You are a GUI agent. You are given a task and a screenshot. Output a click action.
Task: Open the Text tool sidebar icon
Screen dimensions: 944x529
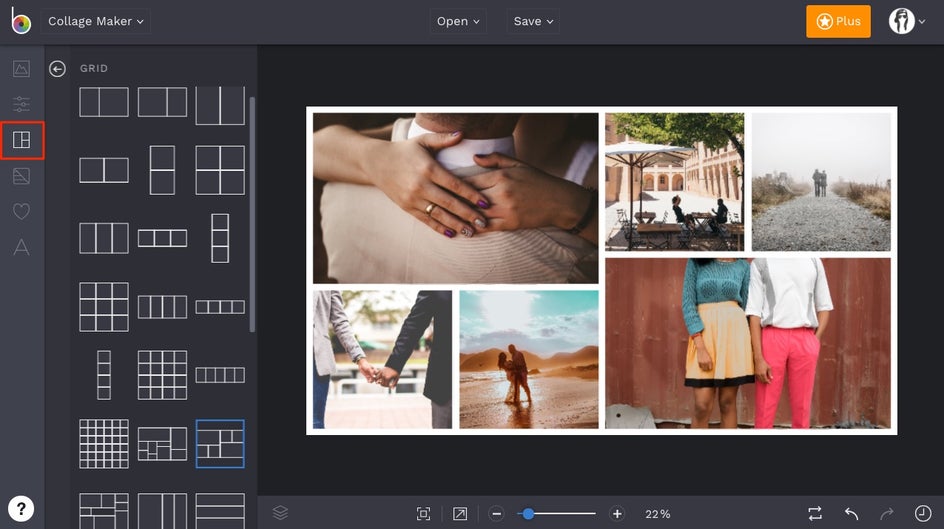point(21,248)
